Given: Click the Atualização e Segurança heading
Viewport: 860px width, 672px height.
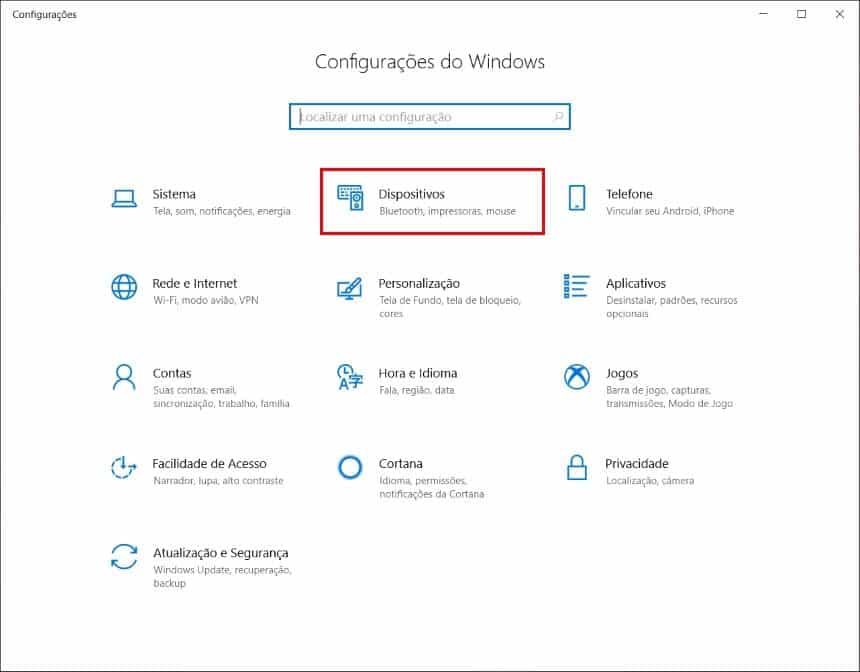Looking at the screenshot, I should pos(220,553).
